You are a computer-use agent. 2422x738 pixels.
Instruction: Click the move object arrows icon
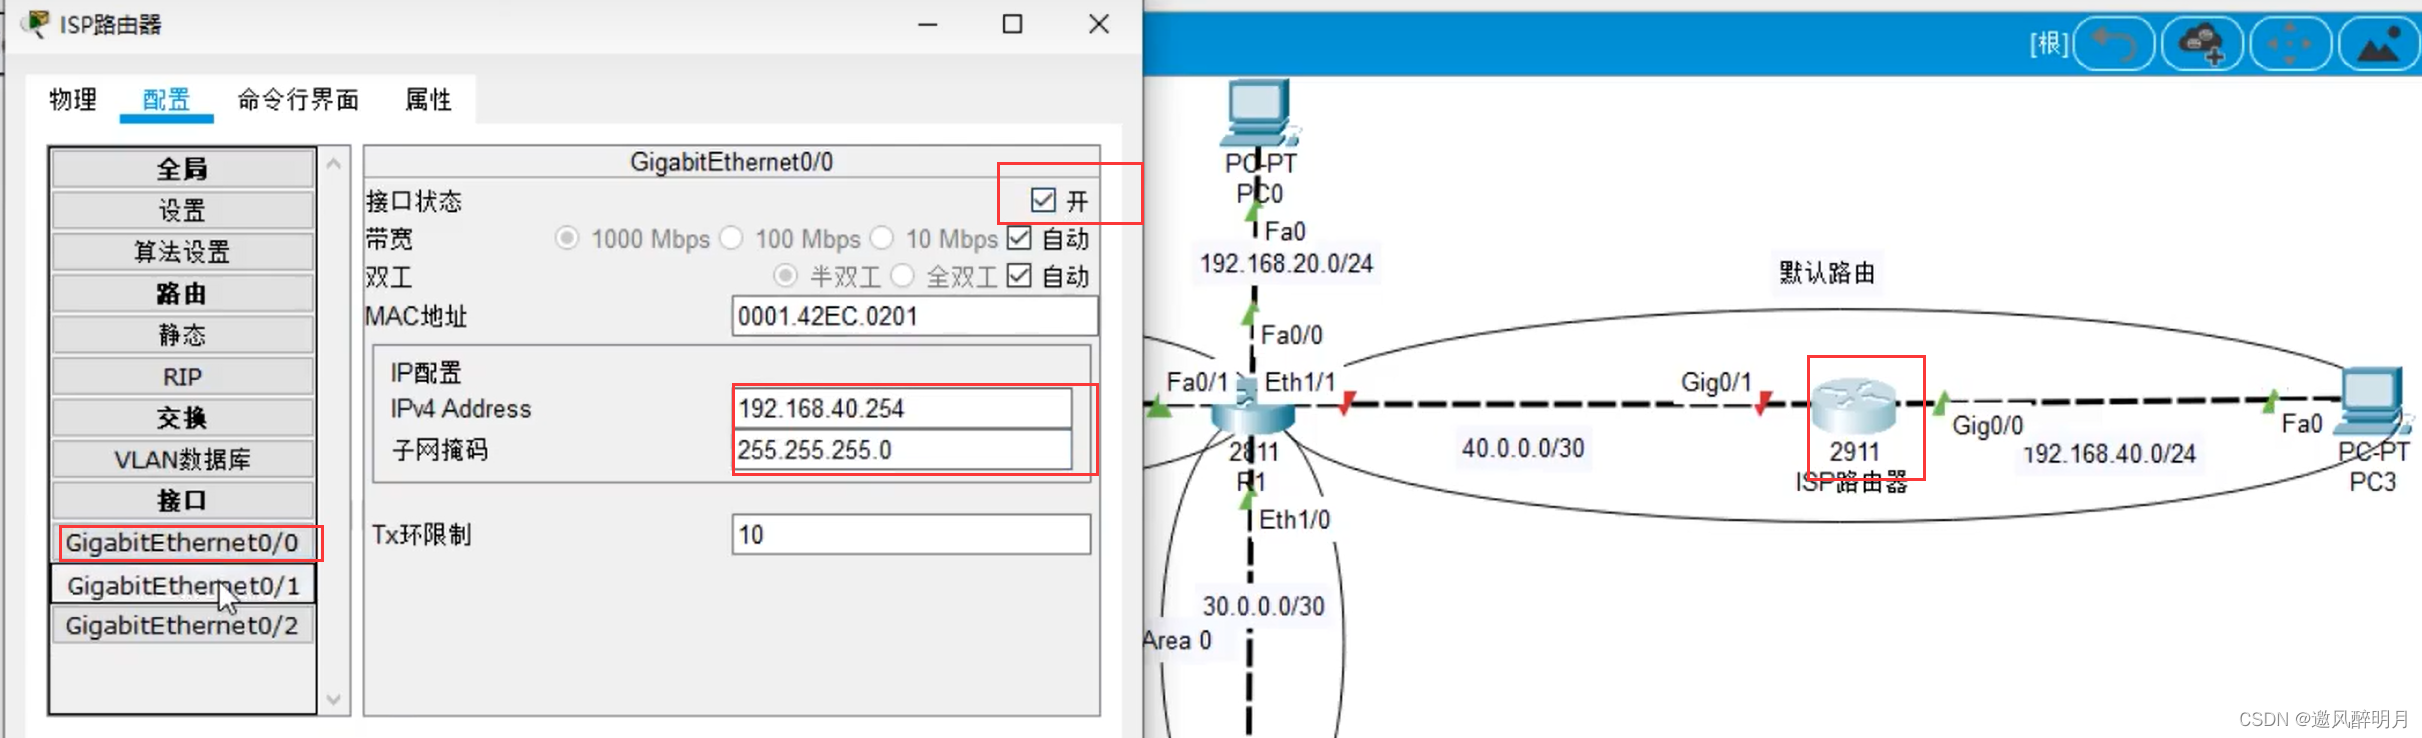click(2290, 44)
